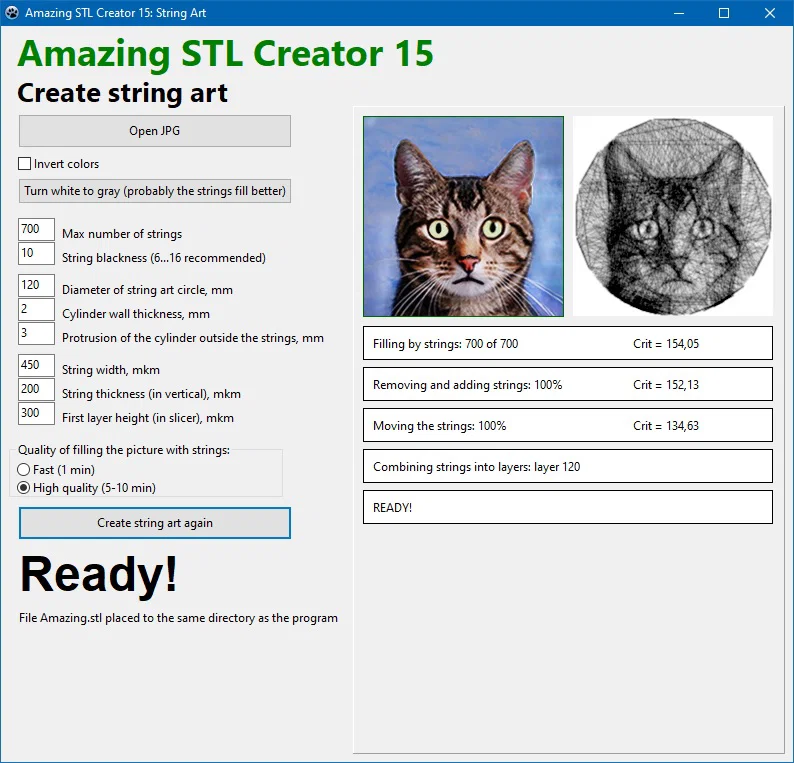Click the original cat photo thumbnail
The image size is (794, 763).
click(463, 216)
